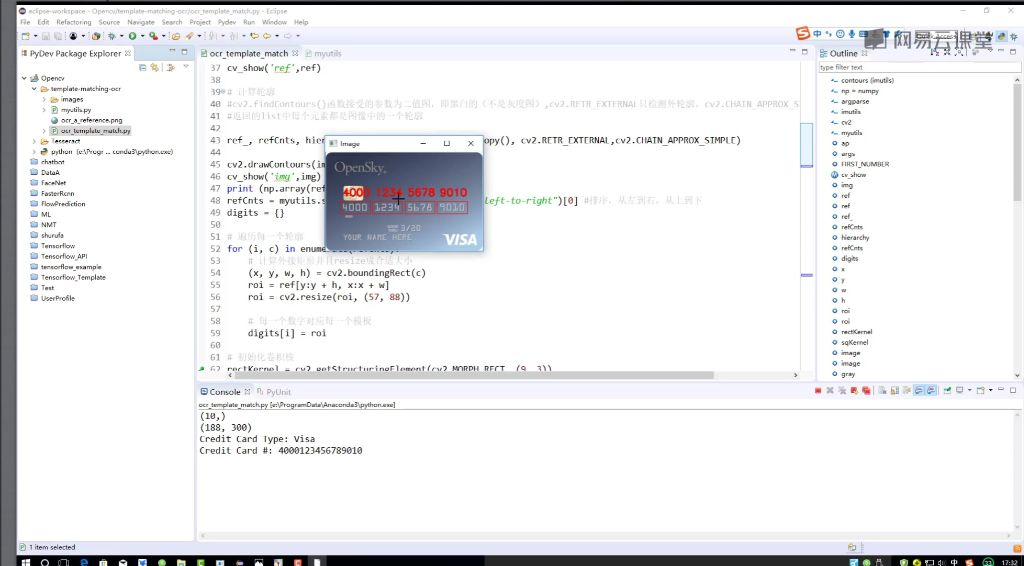
Task: Open the Open Console dropdown arrow
Action: coord(991,390)
